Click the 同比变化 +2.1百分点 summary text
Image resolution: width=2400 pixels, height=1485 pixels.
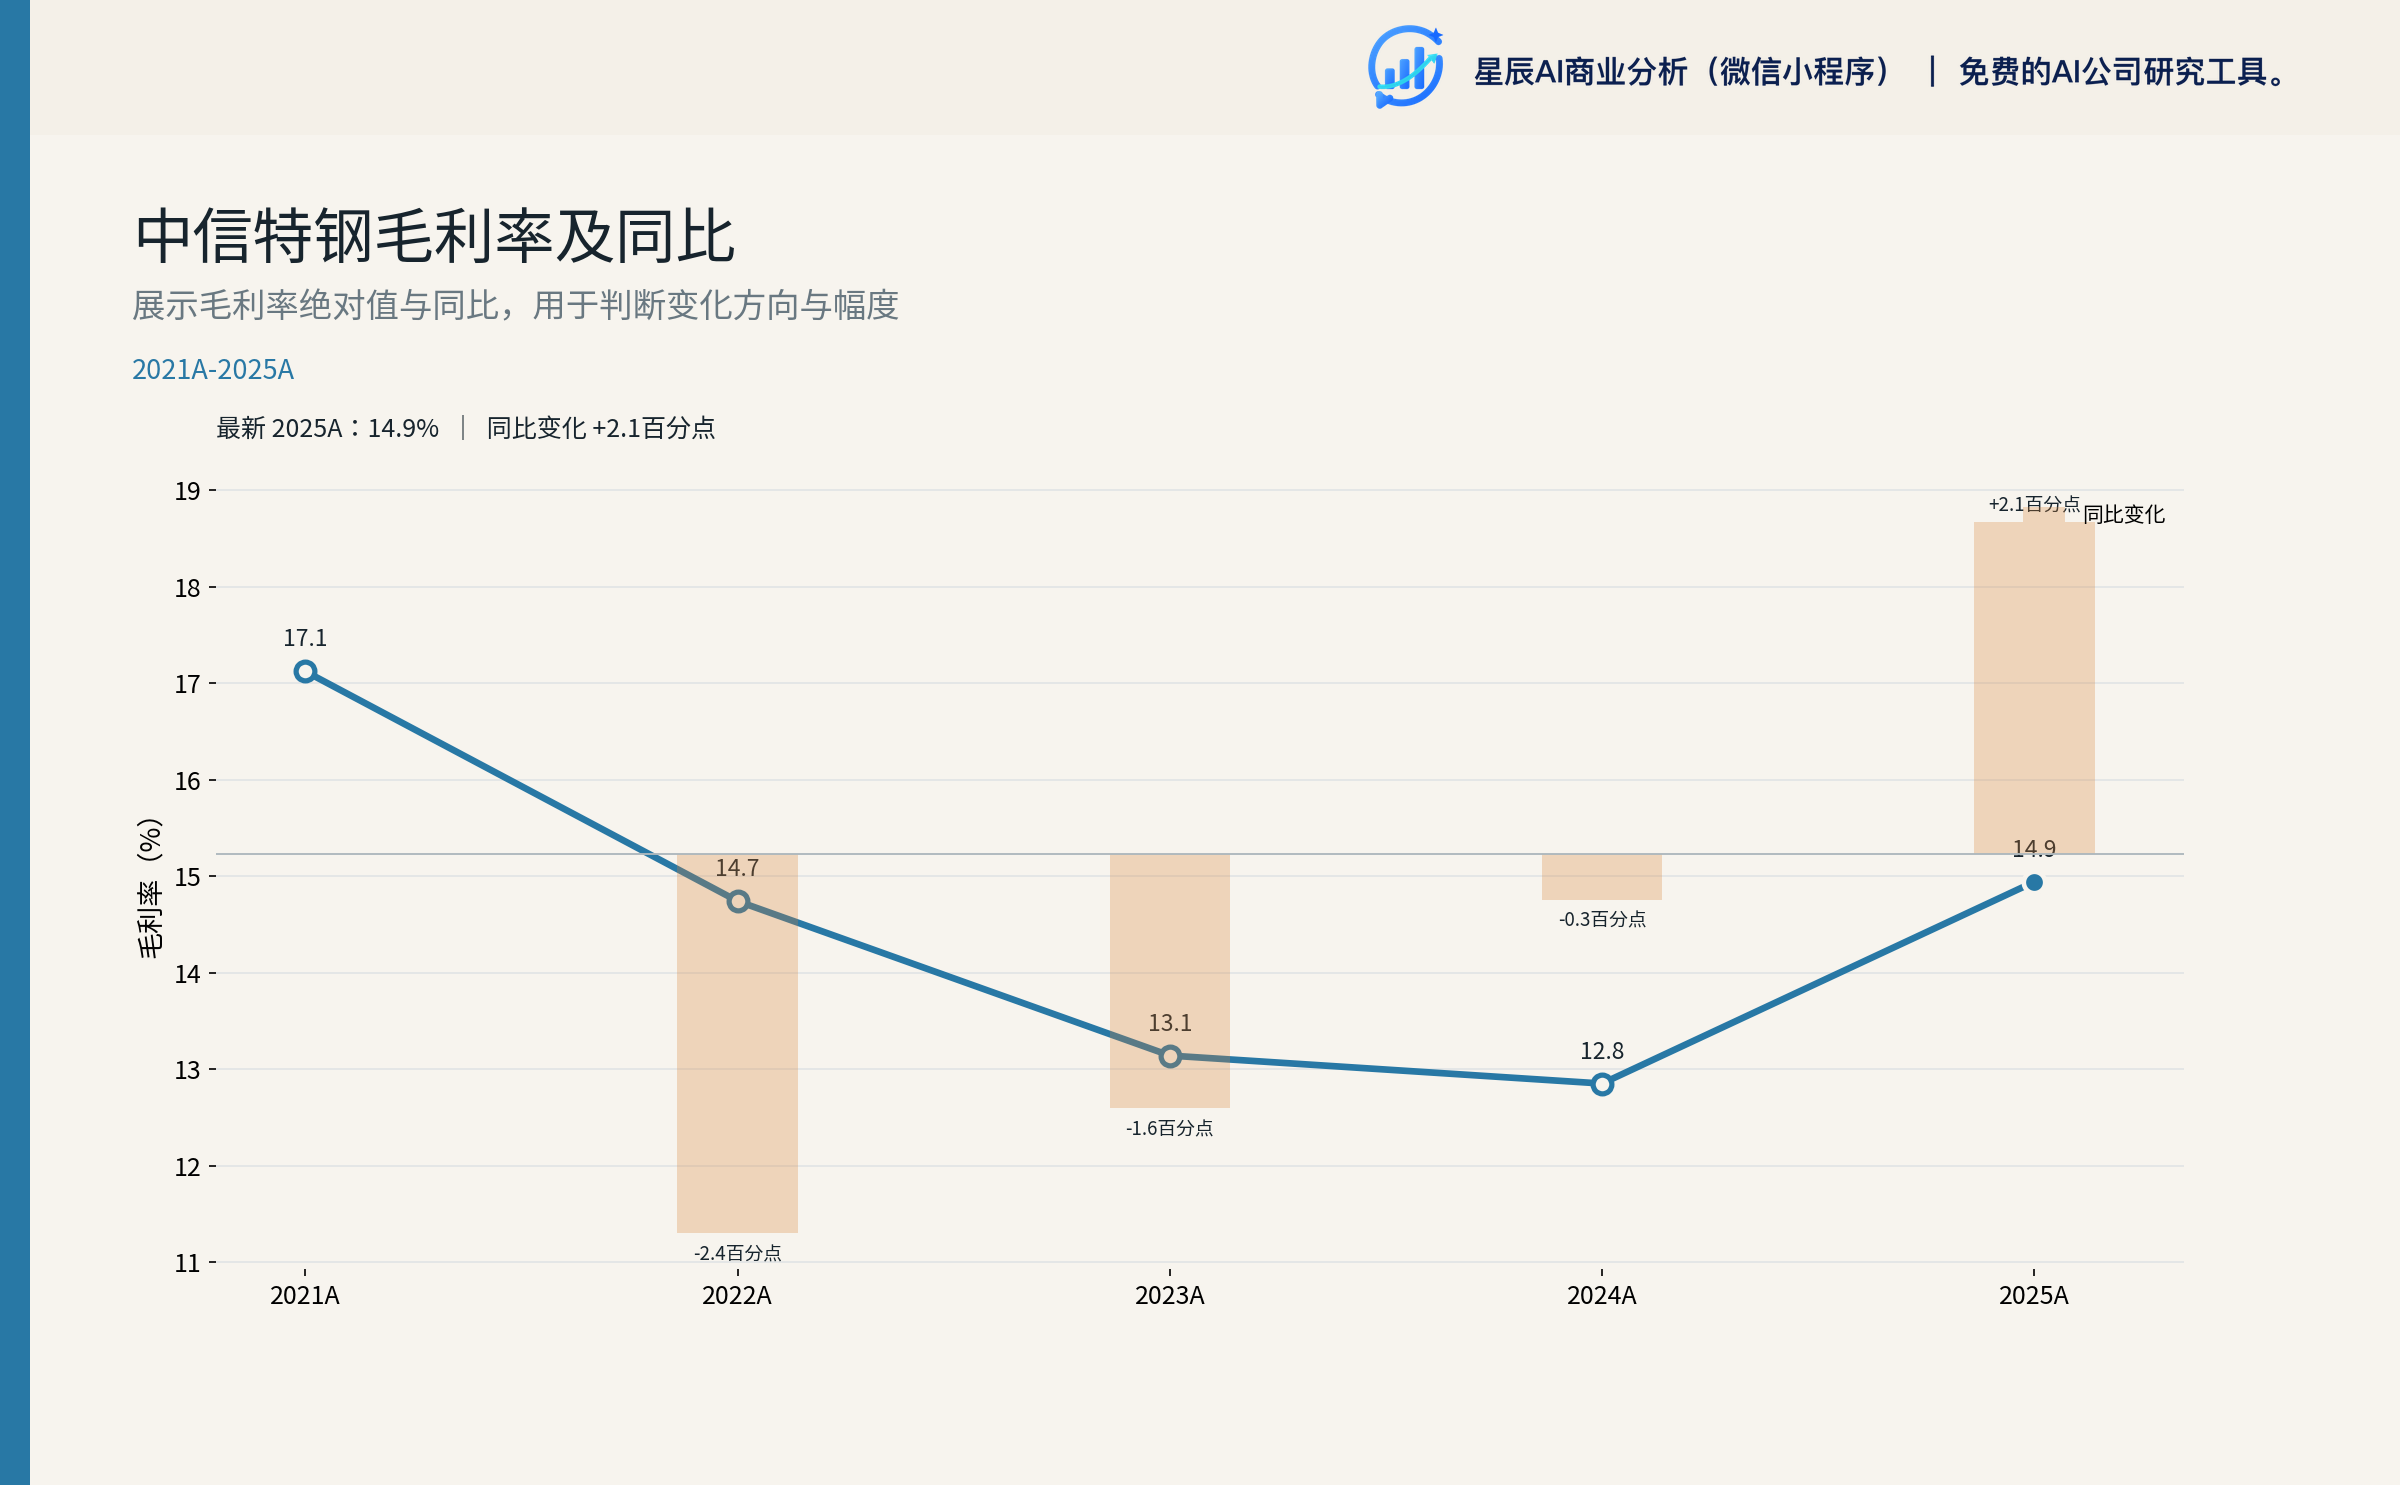pyautogui.click(x=601, y=428)
